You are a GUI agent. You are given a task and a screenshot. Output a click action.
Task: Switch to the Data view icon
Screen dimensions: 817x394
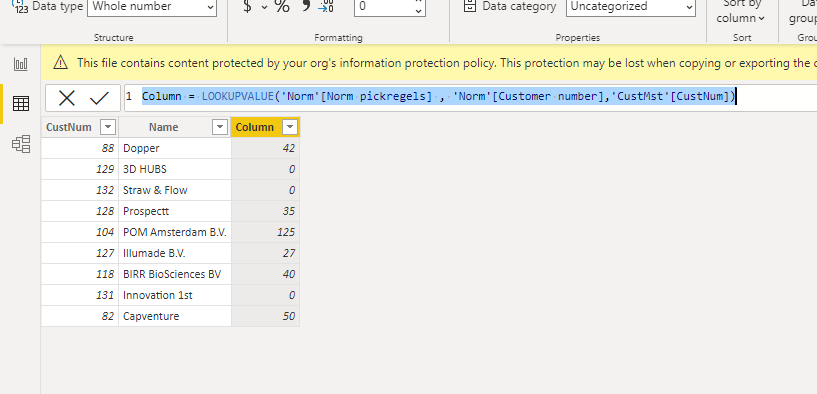(21, 104)
